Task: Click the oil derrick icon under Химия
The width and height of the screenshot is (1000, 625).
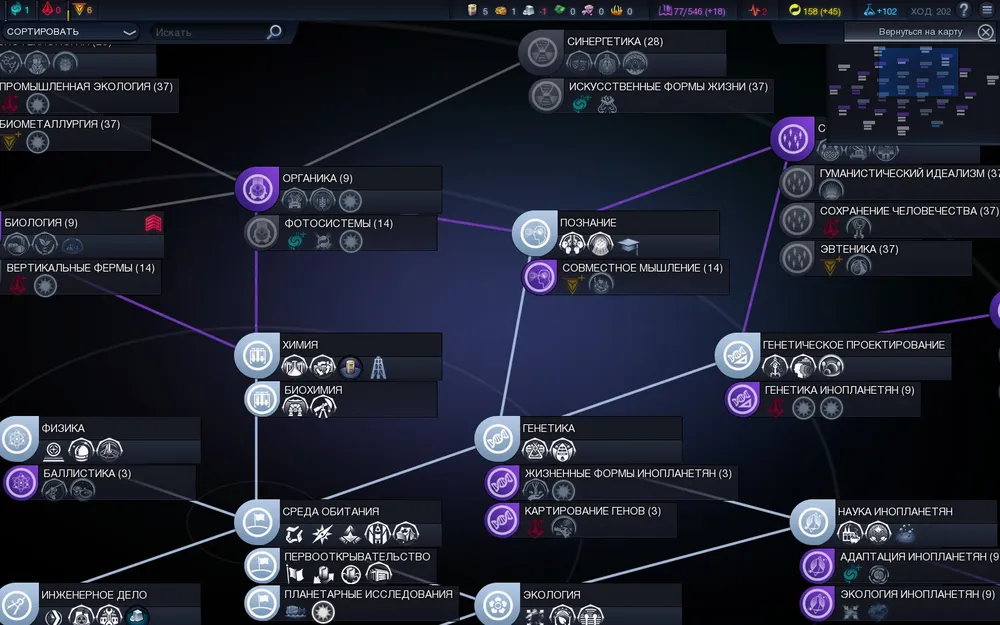Action: [x=378, y=368]
